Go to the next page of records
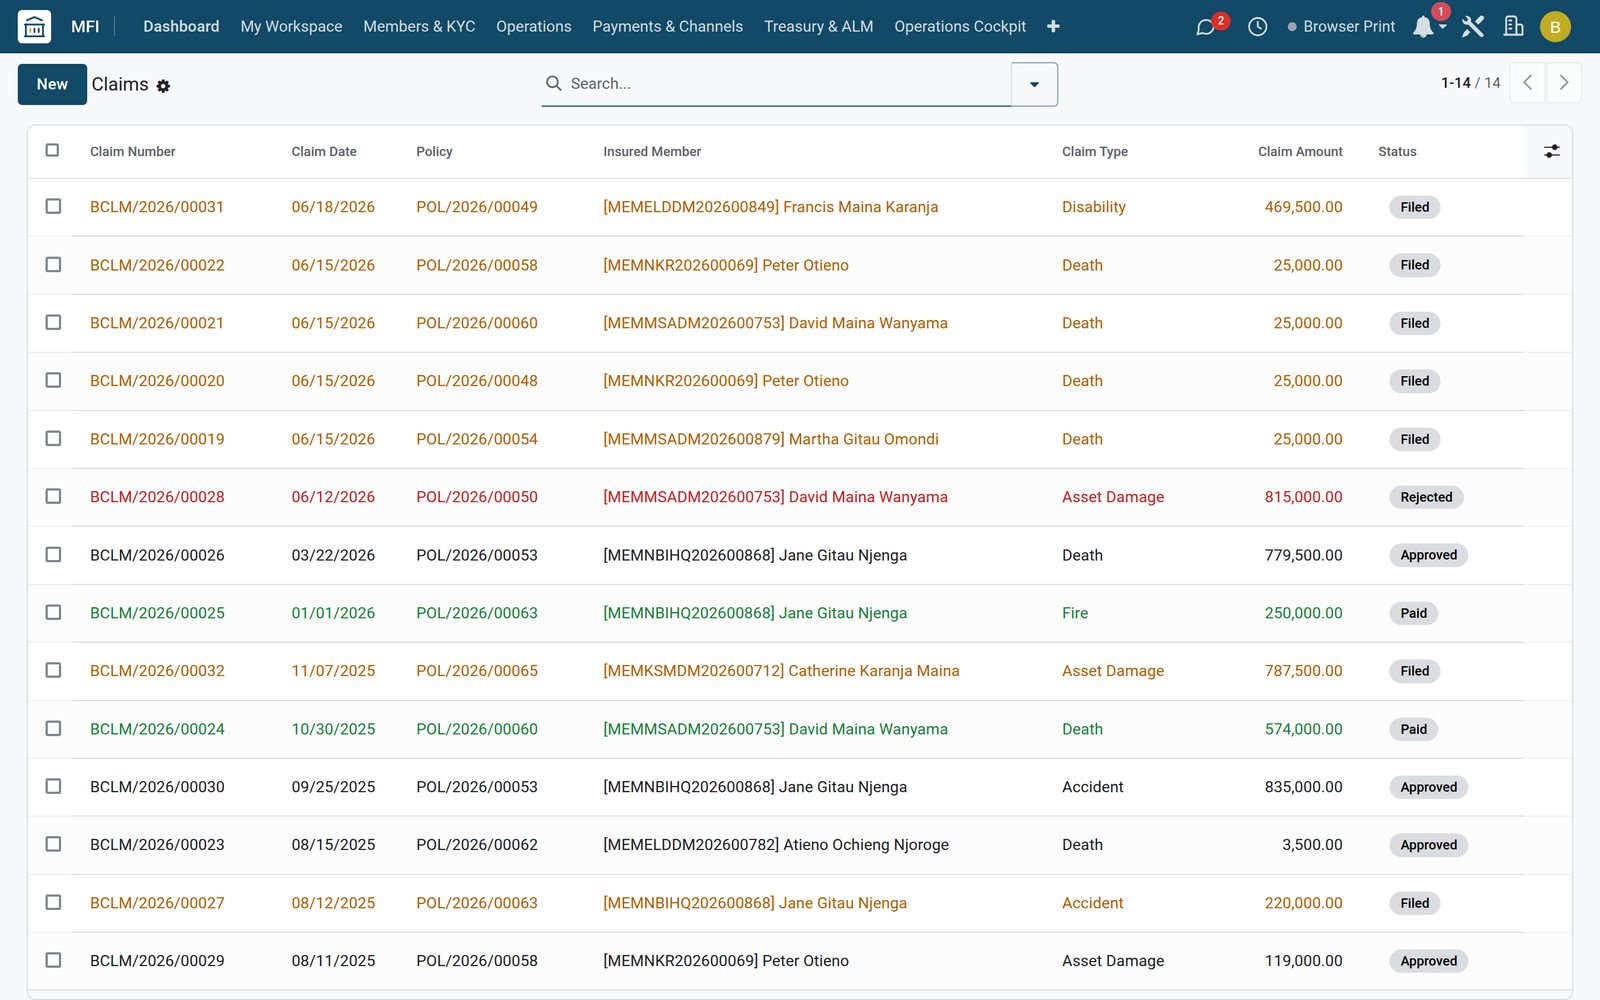The width and height of the screenshot is (1600, 1000). (1563, 83)
